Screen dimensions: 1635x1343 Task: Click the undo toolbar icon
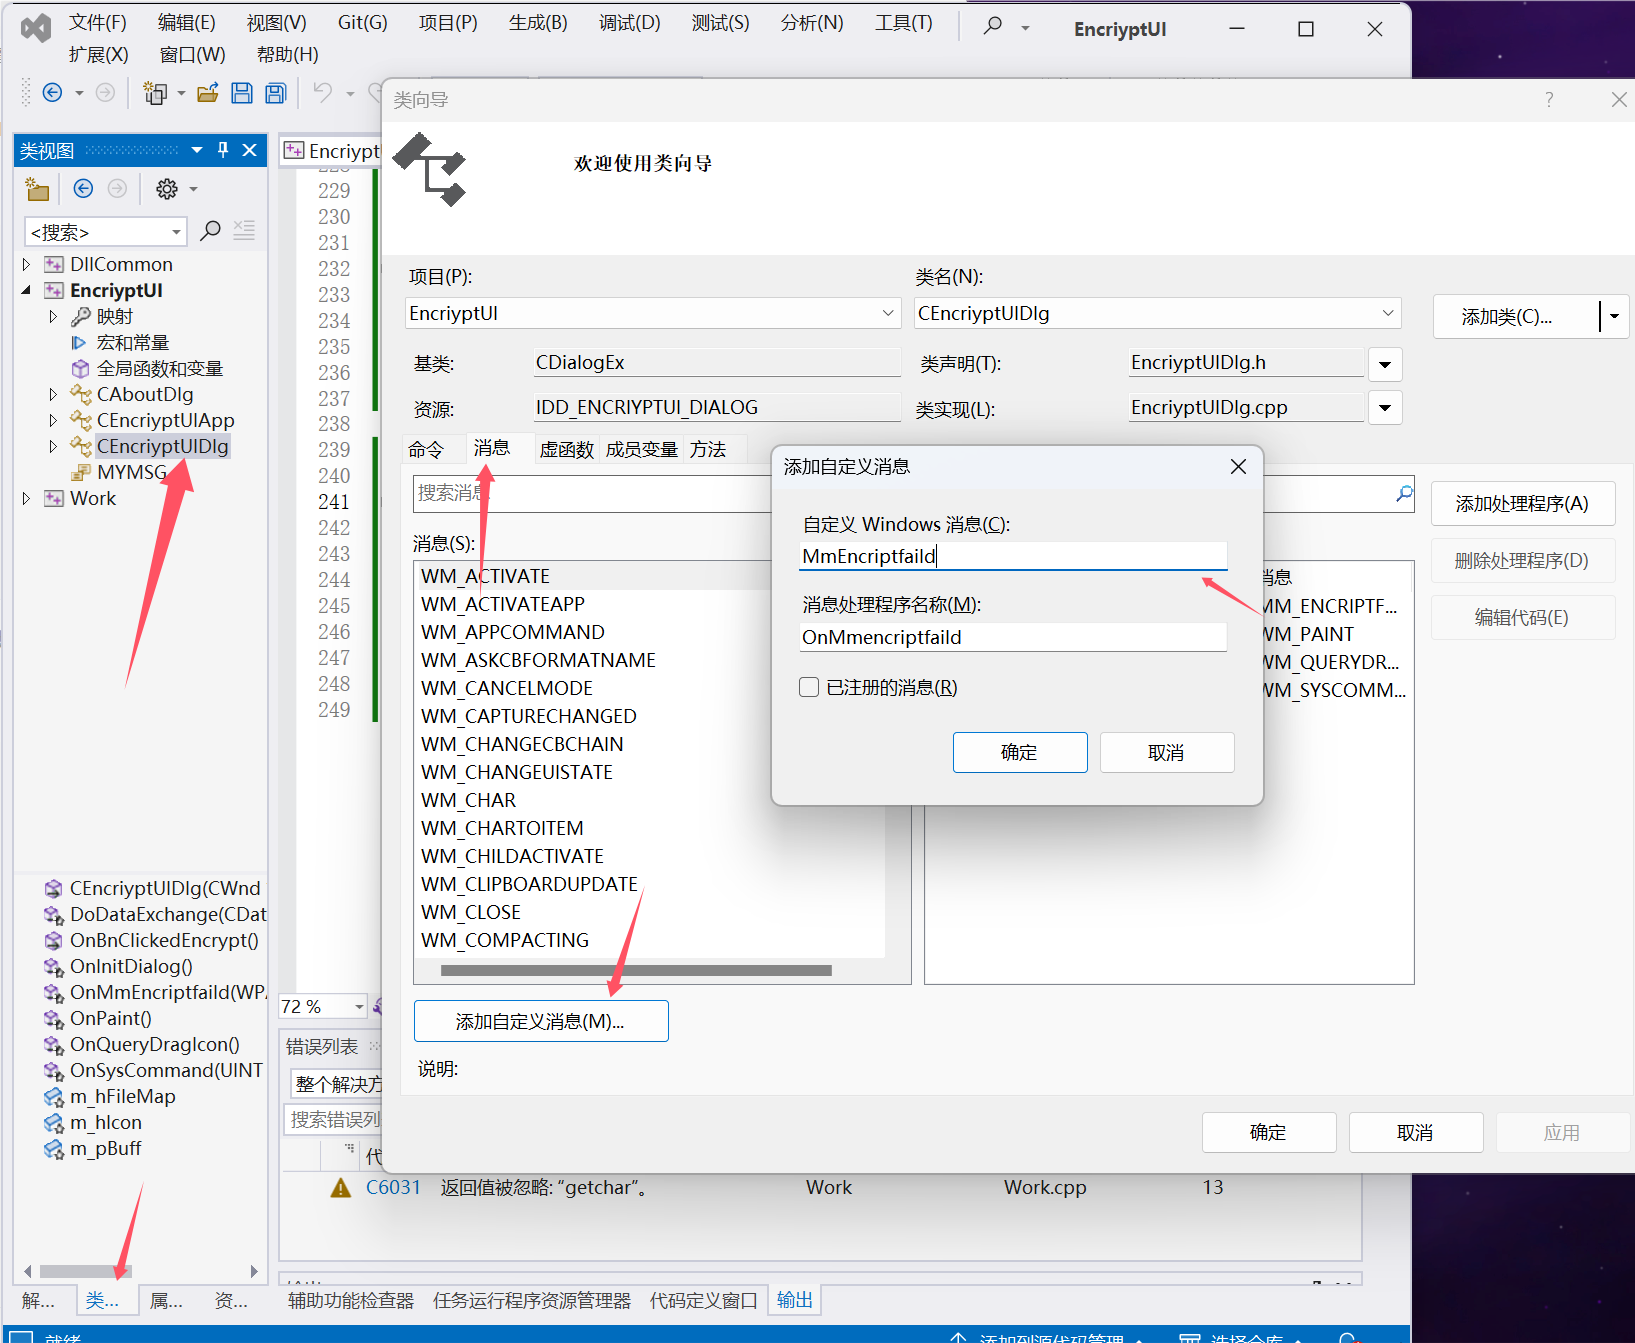pos(322,93)
